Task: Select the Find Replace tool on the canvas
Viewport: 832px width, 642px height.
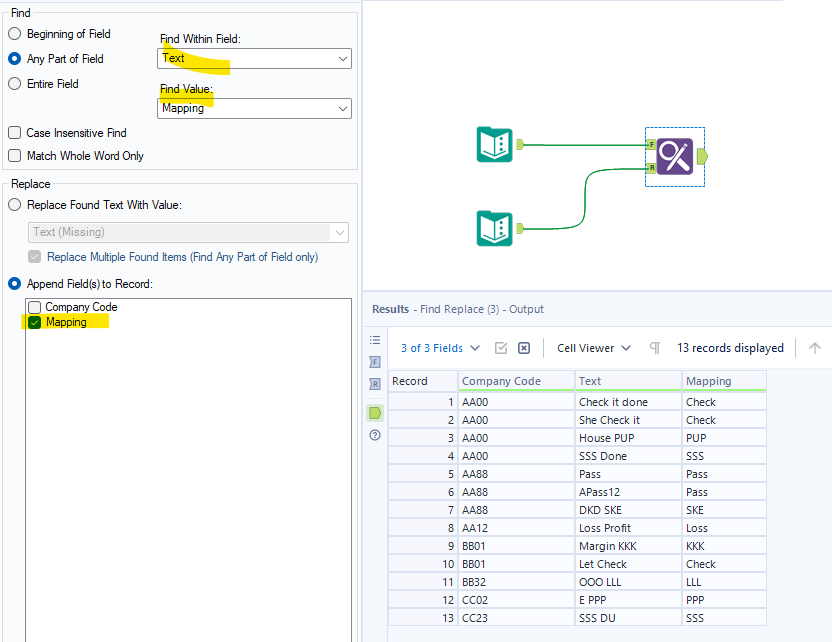Action: (x=674, y=156)
